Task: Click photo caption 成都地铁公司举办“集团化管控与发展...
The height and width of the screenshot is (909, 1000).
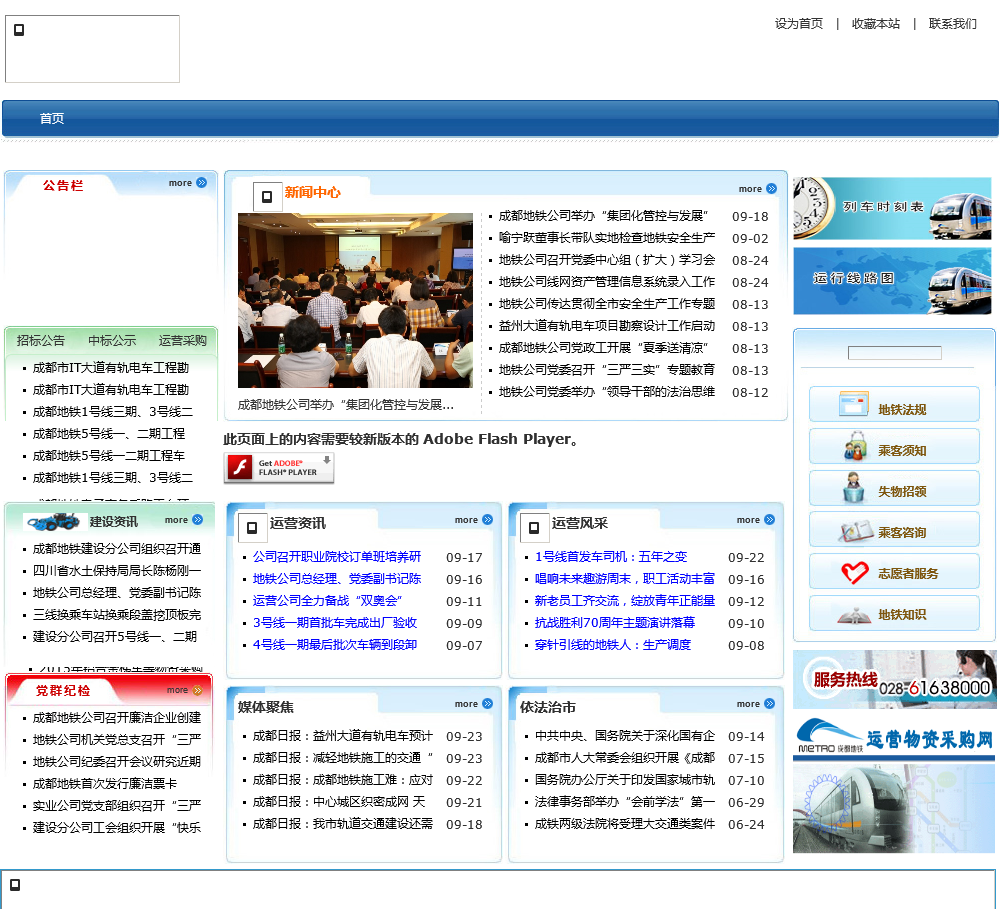Action: pyautogui.click(x=346, y=405)
